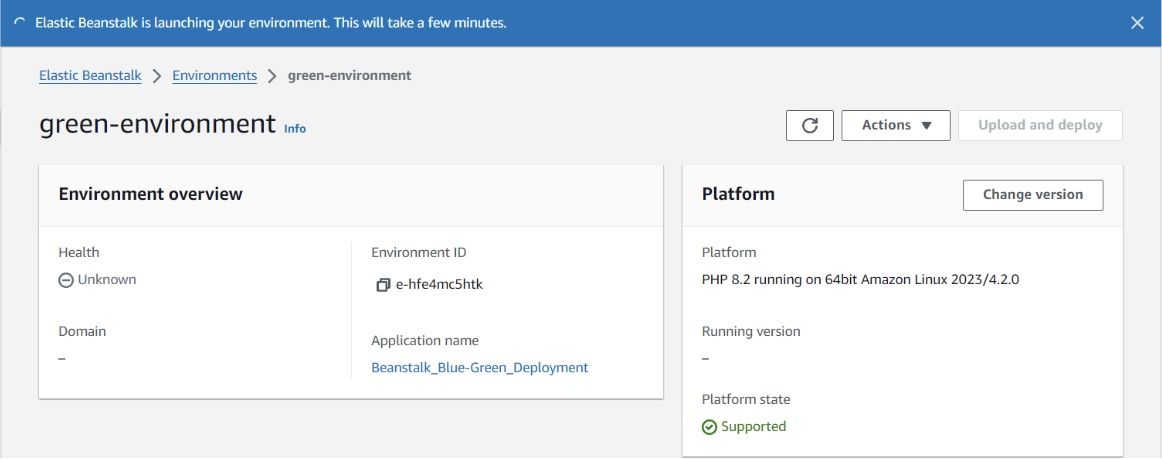1162x460 pixels.
Task: Click the environment ID text e-hfe4mc5htk
Action: 439,285
